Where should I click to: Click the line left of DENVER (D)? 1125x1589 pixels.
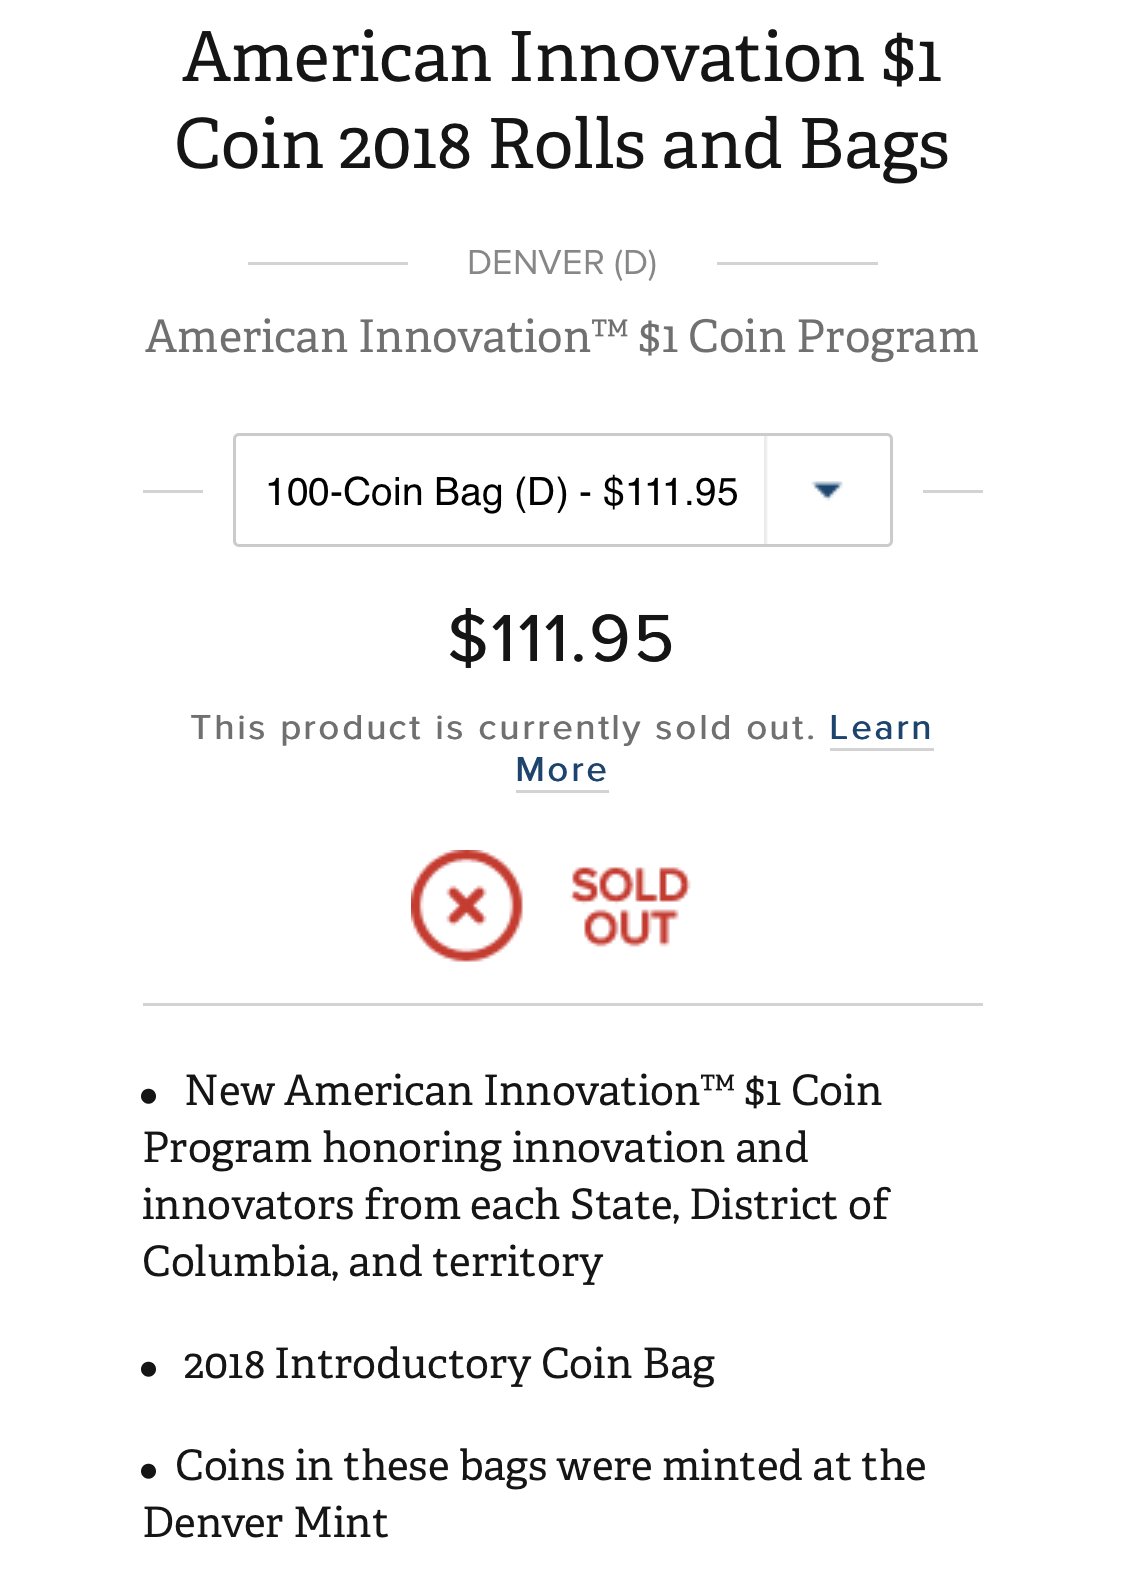328,263
